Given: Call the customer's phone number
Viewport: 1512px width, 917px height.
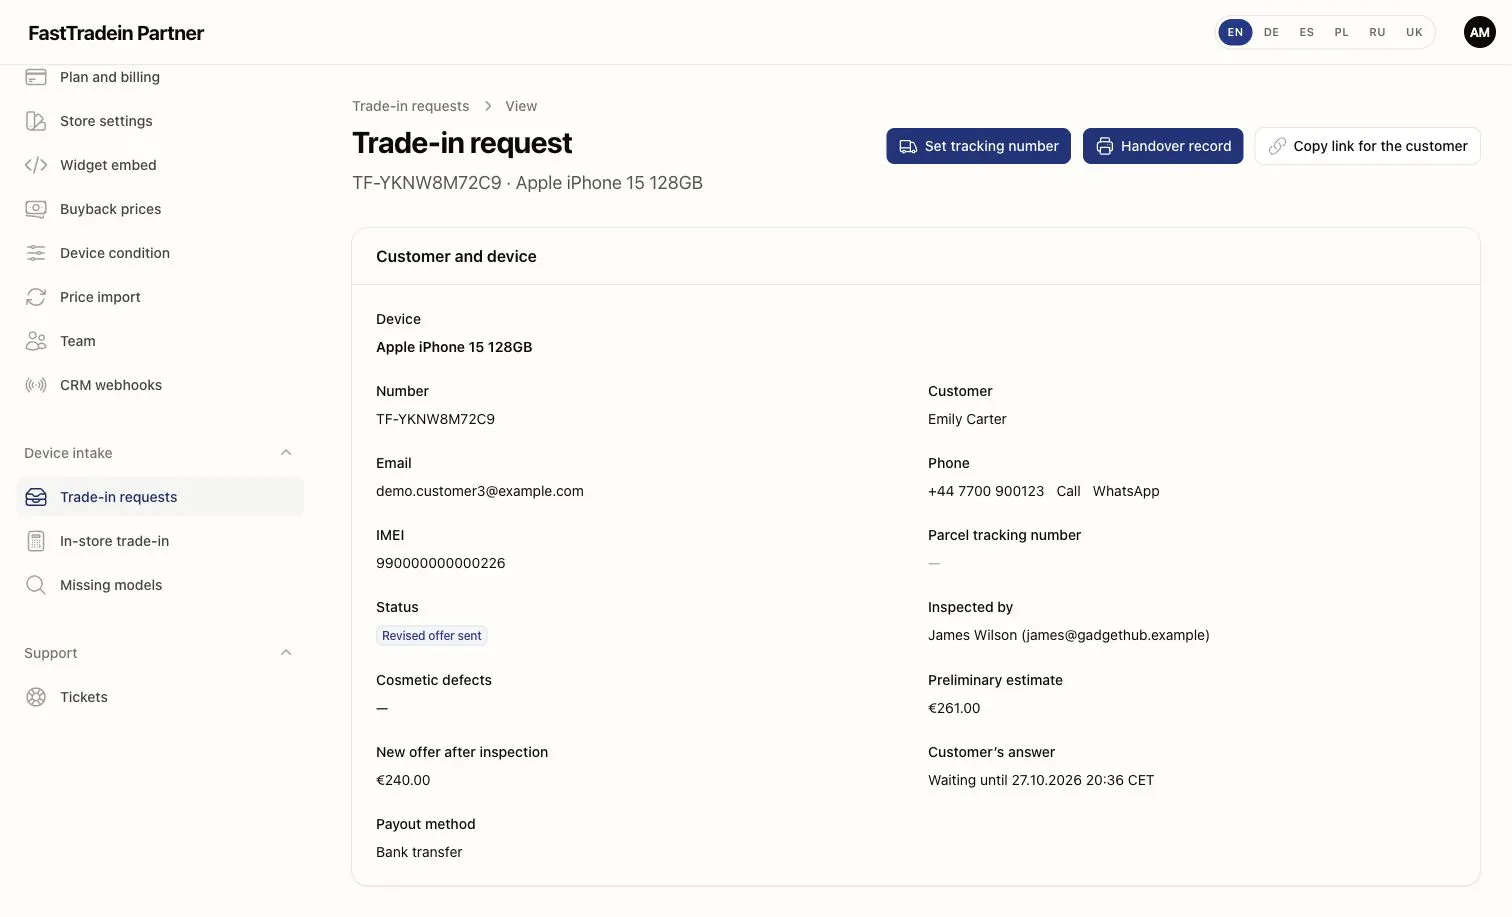Looking at the screenshot, I should click(1068, 491).
